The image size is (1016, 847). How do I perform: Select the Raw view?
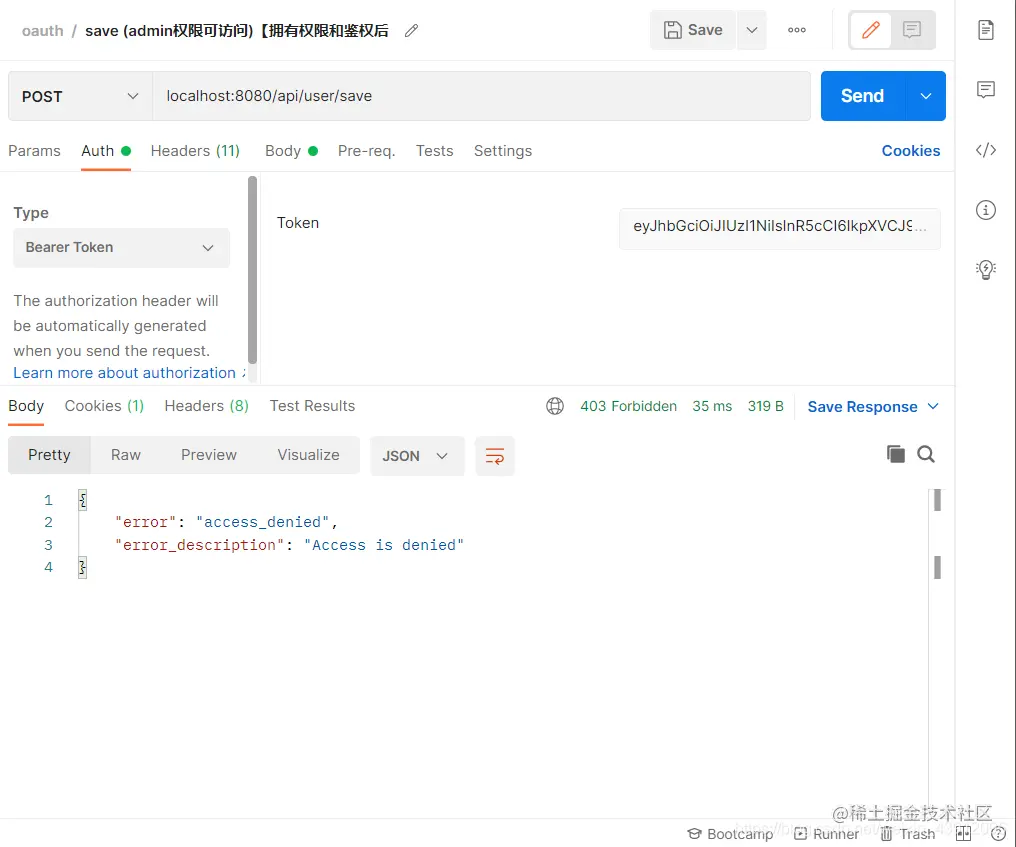click(126, 455)
